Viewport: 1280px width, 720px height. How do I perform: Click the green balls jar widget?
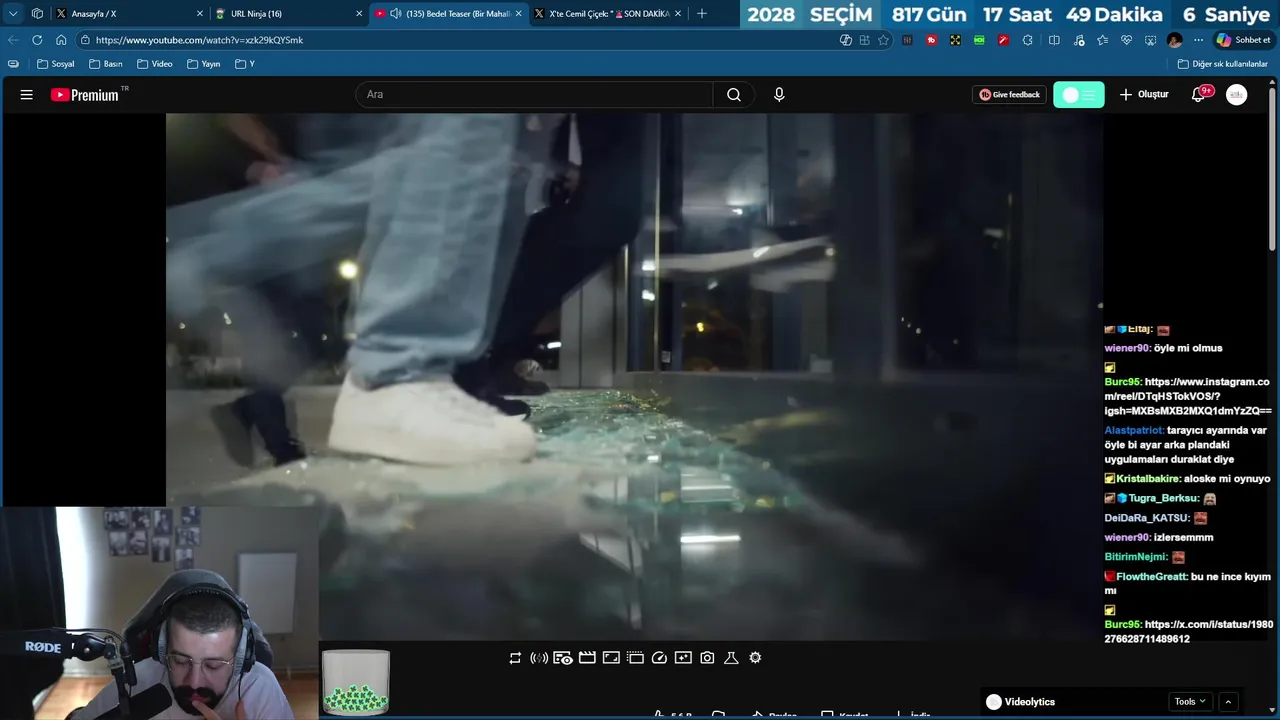pyautogui.click(x=356, y=682)
